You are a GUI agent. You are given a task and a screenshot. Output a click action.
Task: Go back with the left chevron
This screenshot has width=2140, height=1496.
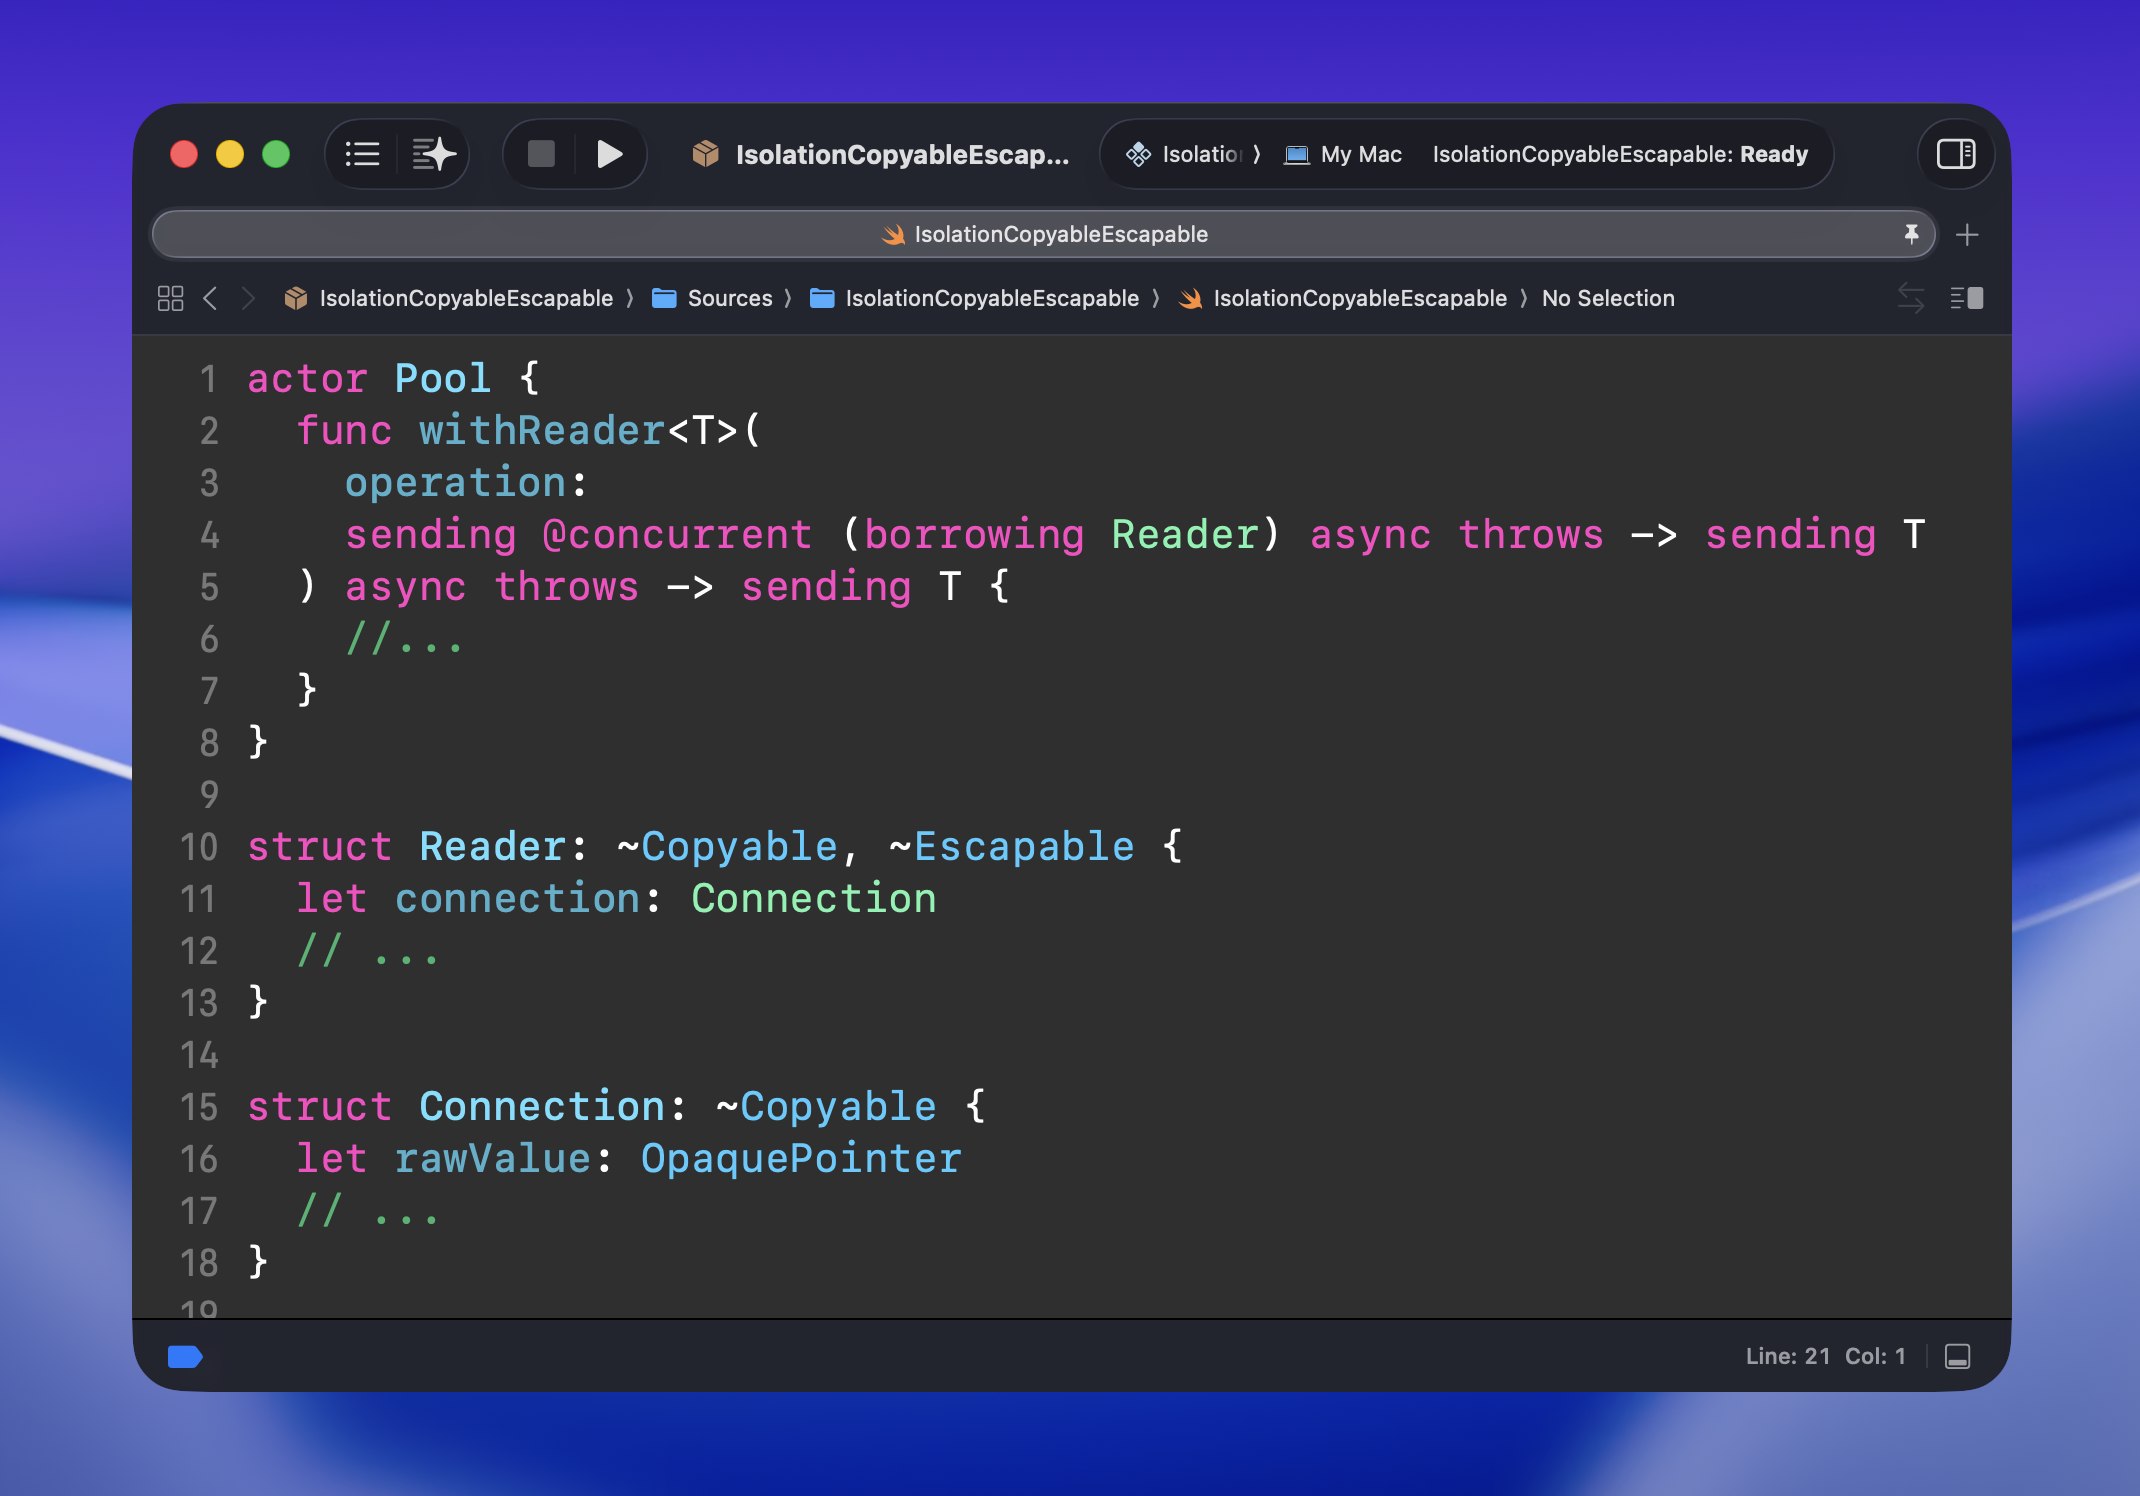210,298
